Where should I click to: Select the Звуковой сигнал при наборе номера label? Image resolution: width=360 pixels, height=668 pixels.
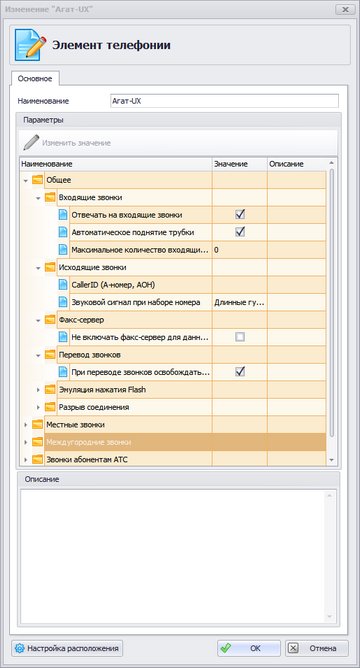(136, 302)
